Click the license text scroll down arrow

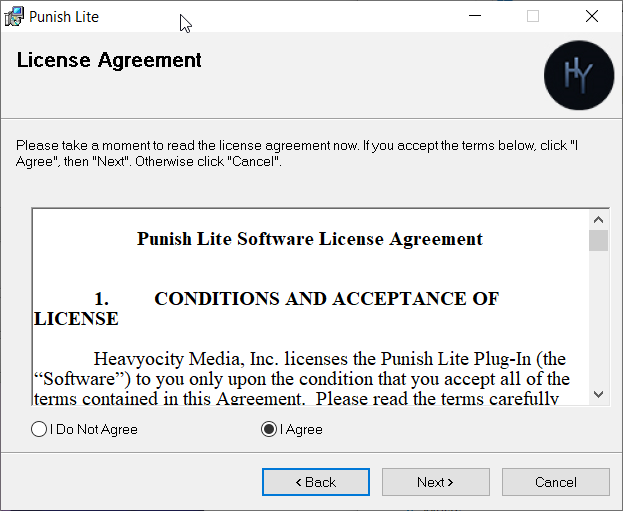[598, 394]
